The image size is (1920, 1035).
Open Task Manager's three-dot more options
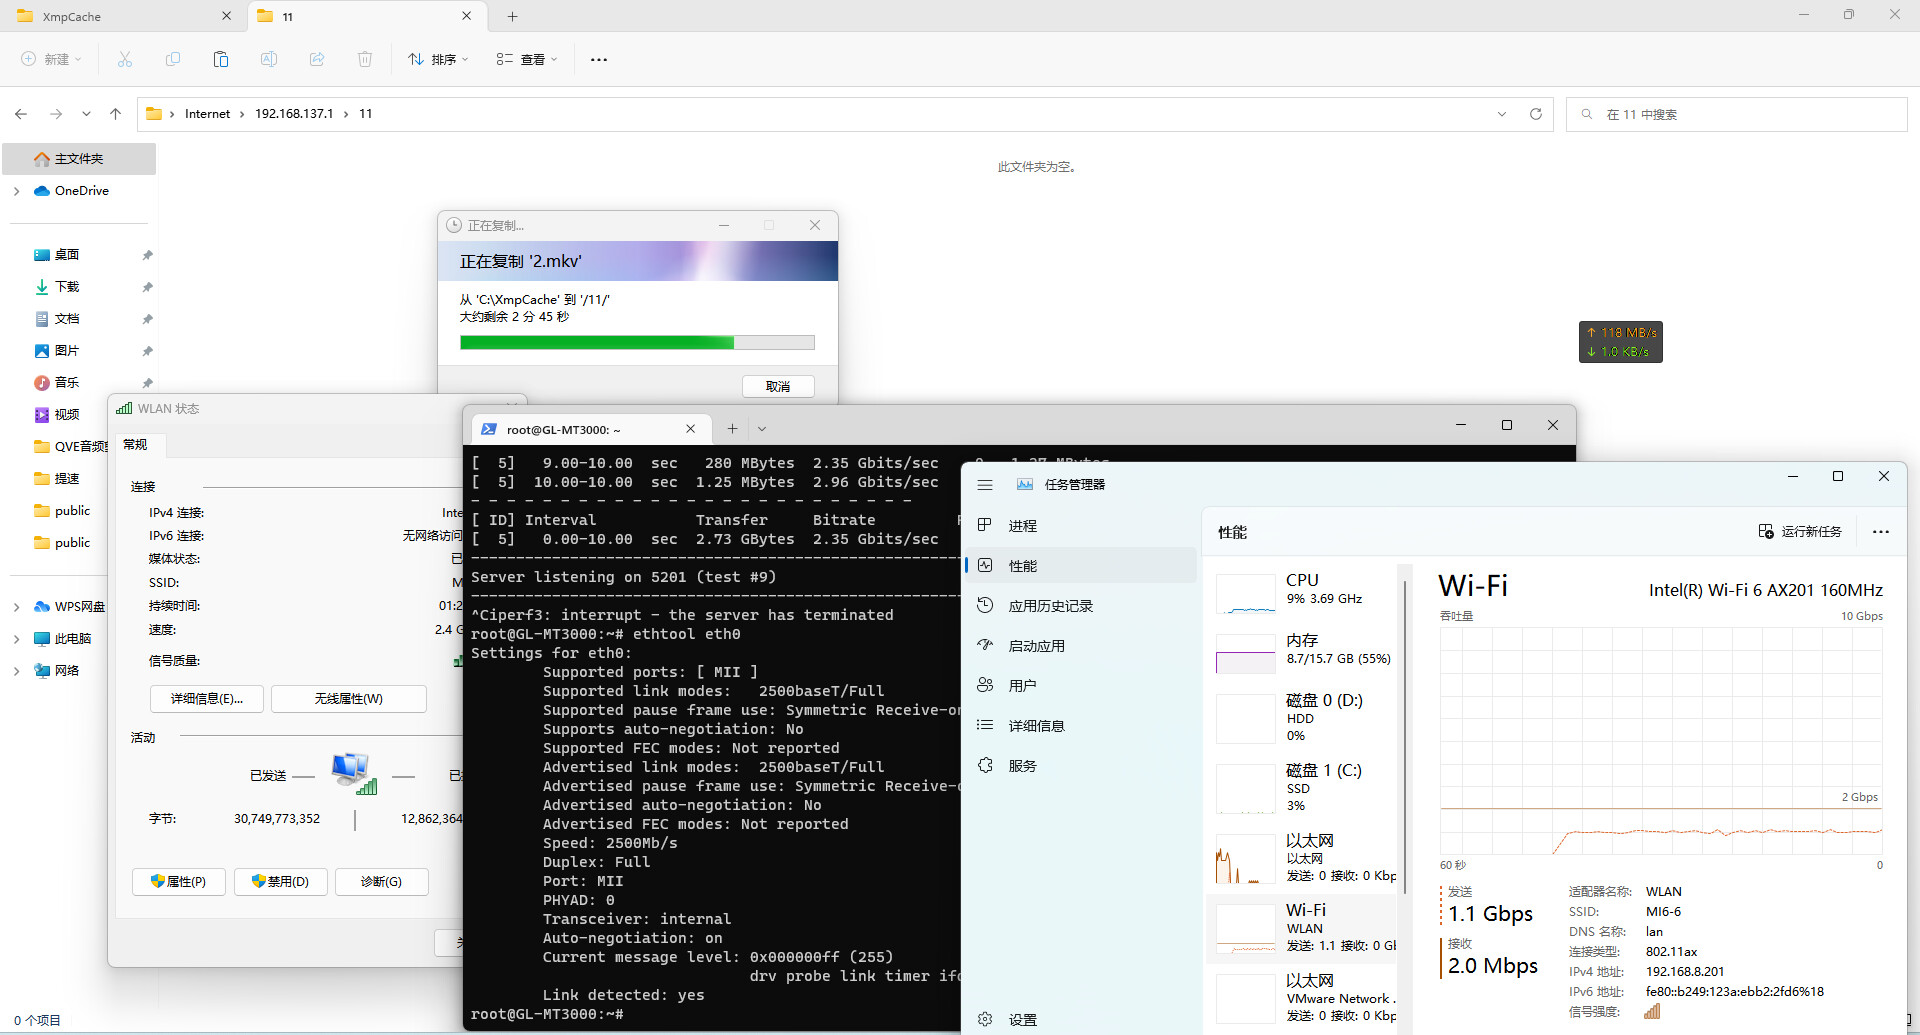pyautogui.click(x=1881, y=532)
